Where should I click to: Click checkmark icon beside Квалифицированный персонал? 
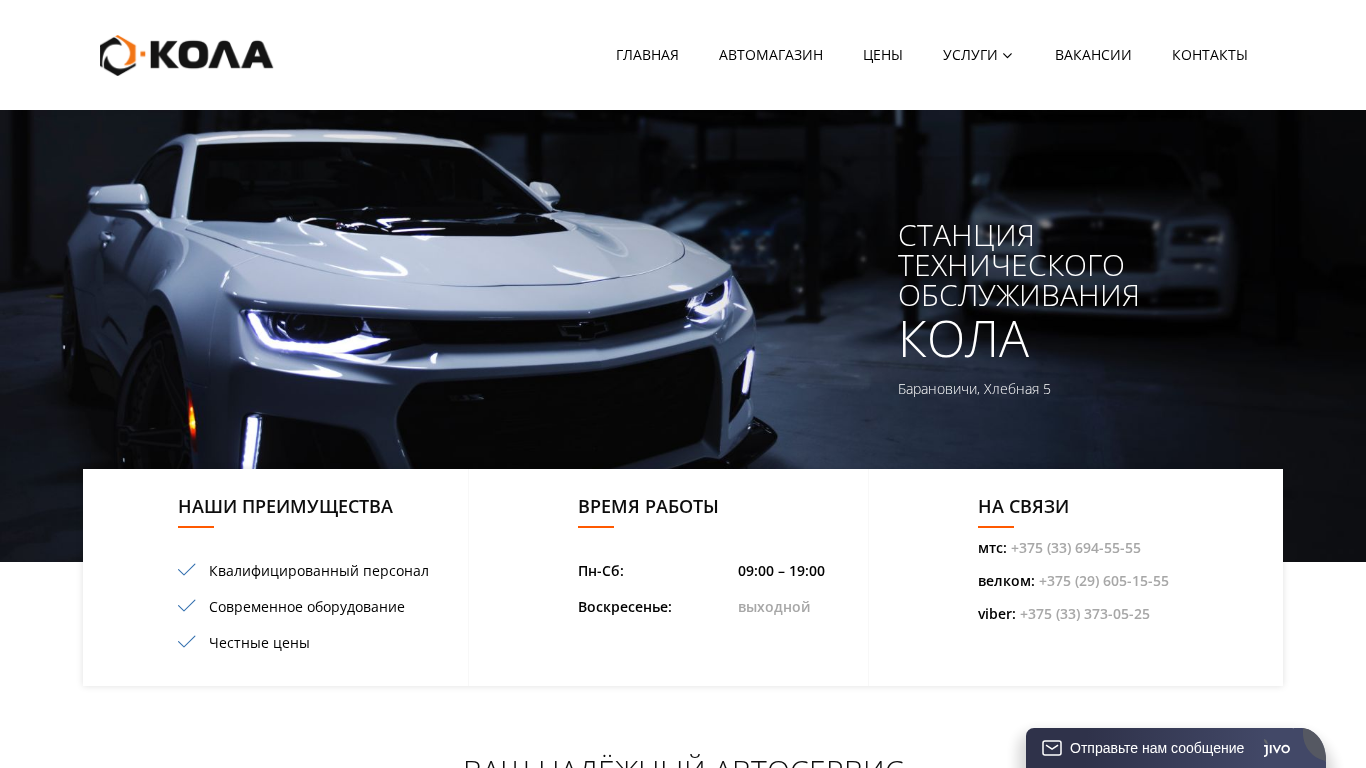coord(187,570)
